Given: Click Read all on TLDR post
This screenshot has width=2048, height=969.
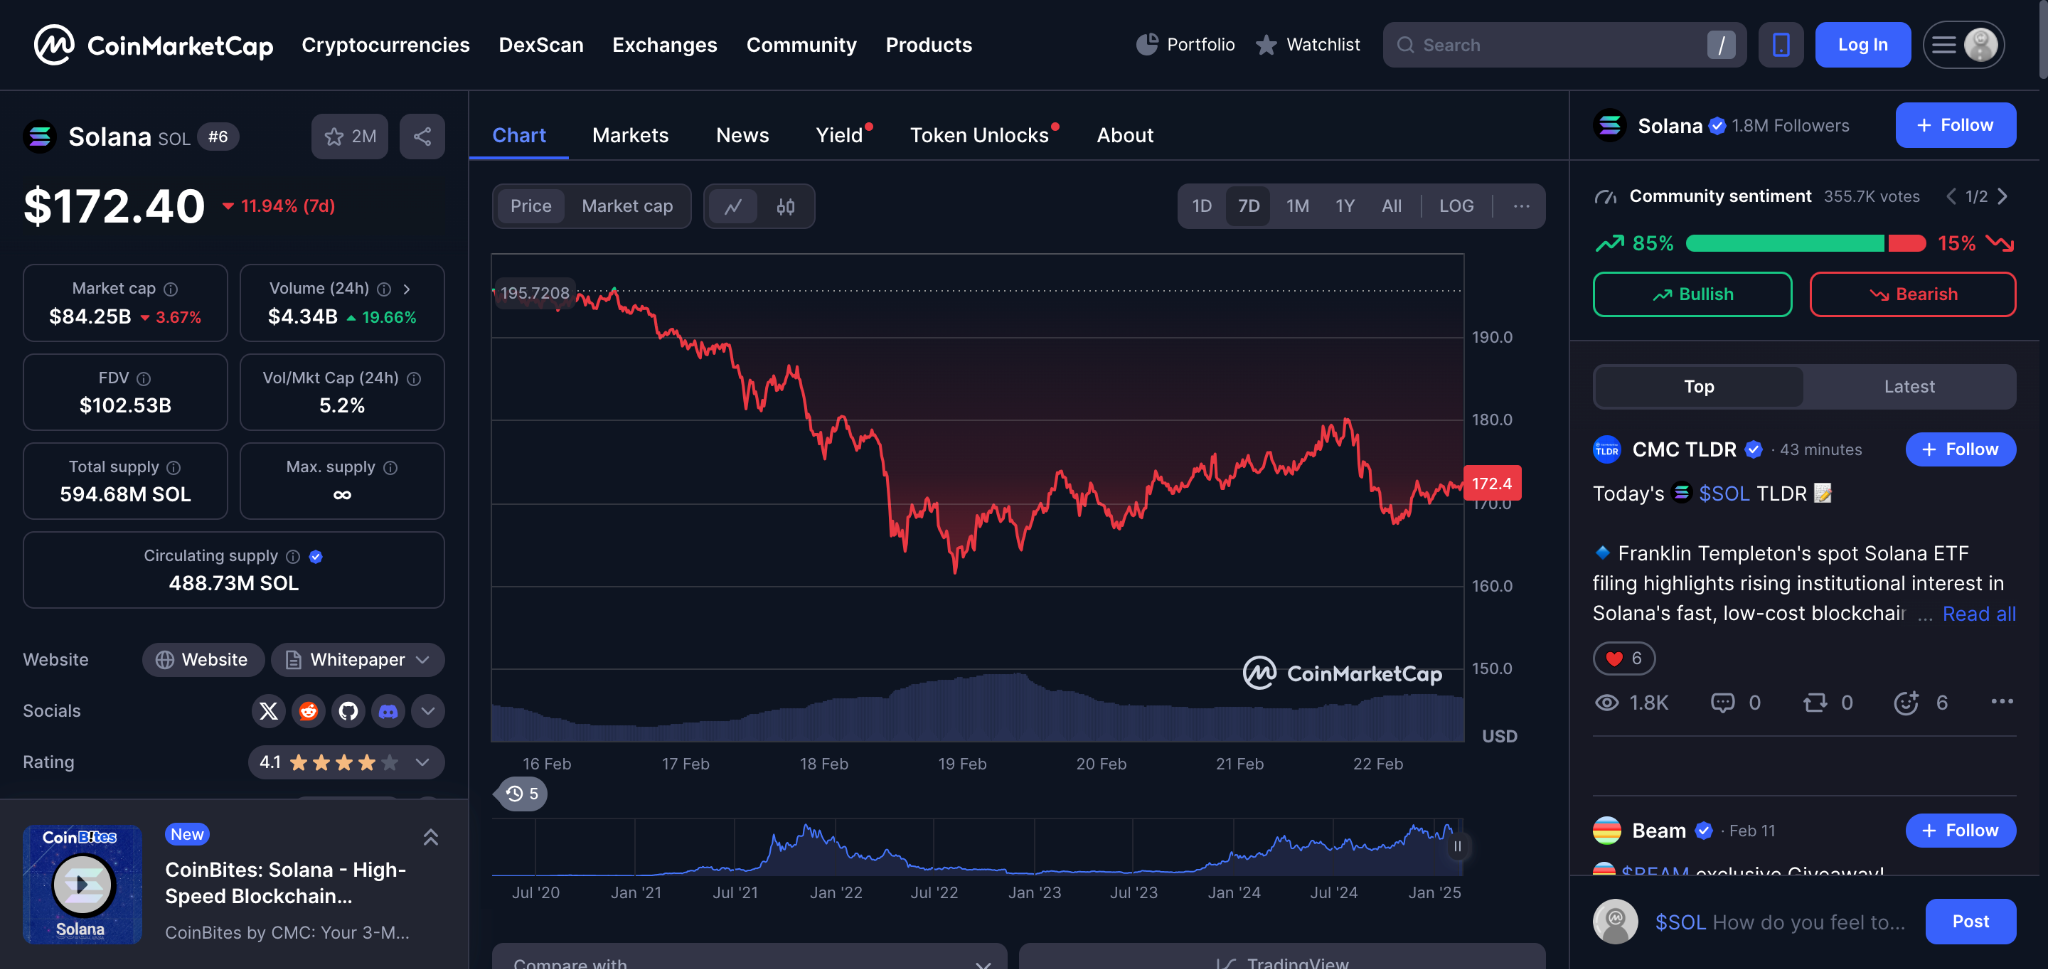Looking at the screenshot, I should 1979,614.
